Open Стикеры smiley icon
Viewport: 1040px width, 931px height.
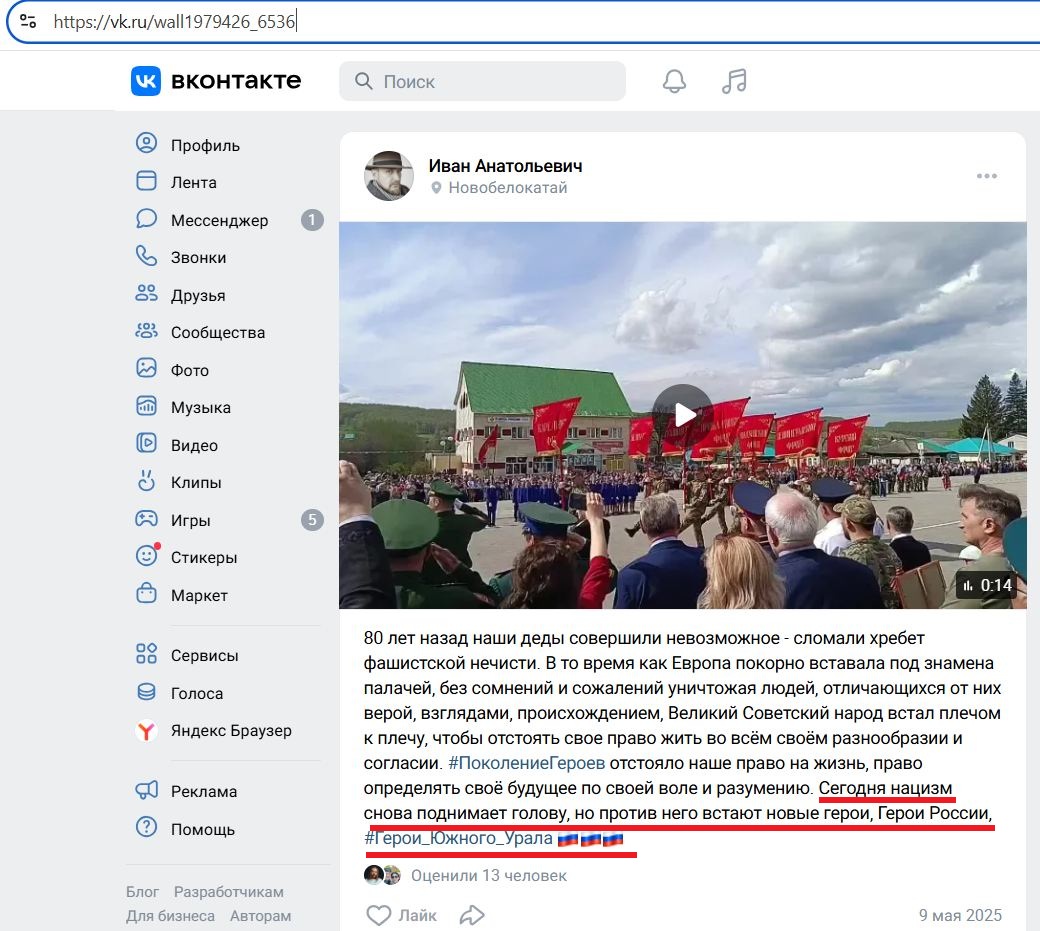coord(147,555)
